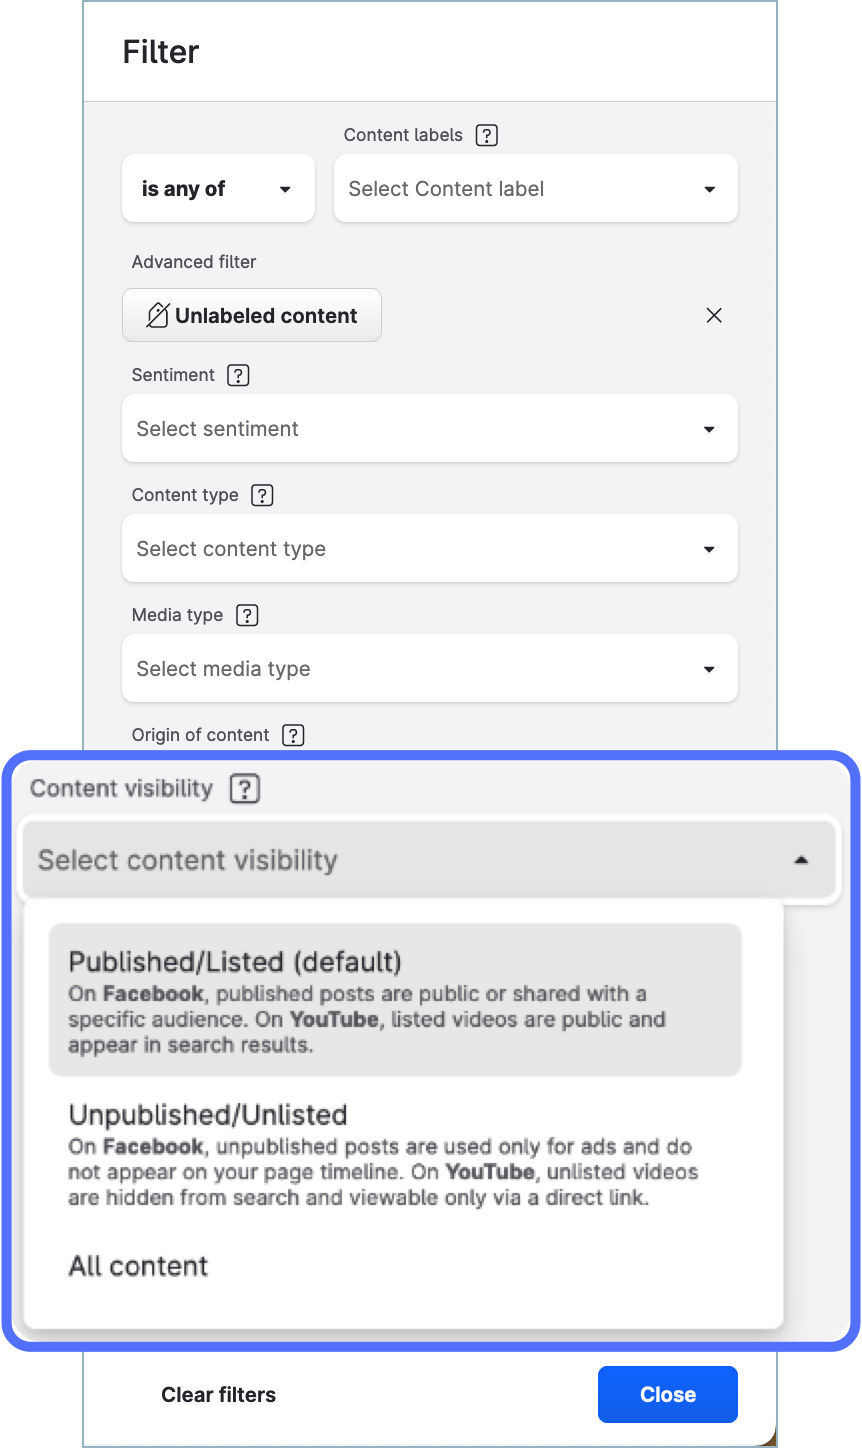Expand the Select sentiment dropdown
Screen dimensions: 862x1448
pos(429,429)
